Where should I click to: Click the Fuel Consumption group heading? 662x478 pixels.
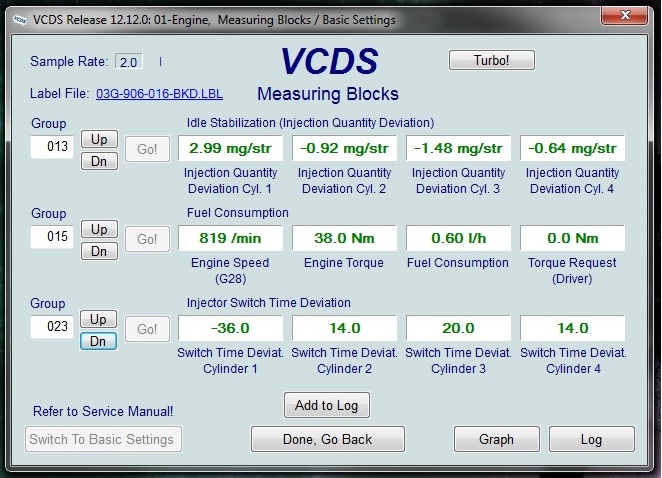tap(238, 213)
